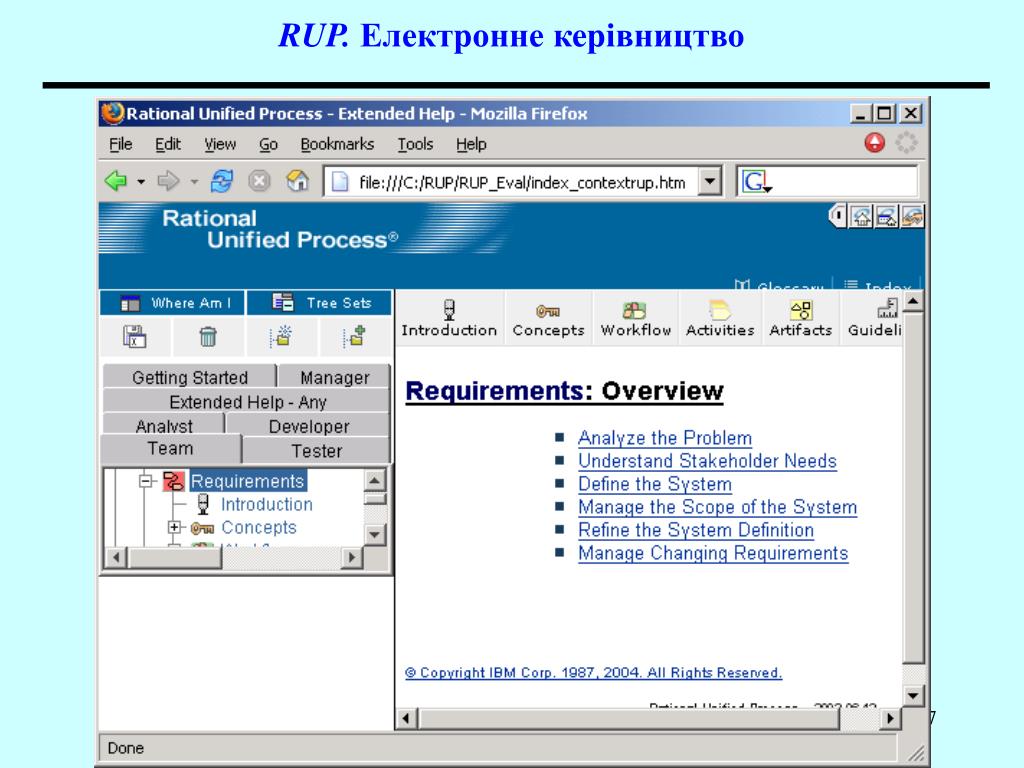This screenshot has height=768, width=1024.
Task: Switch to the Where Am I tab
Action: (x=173, y=303)
